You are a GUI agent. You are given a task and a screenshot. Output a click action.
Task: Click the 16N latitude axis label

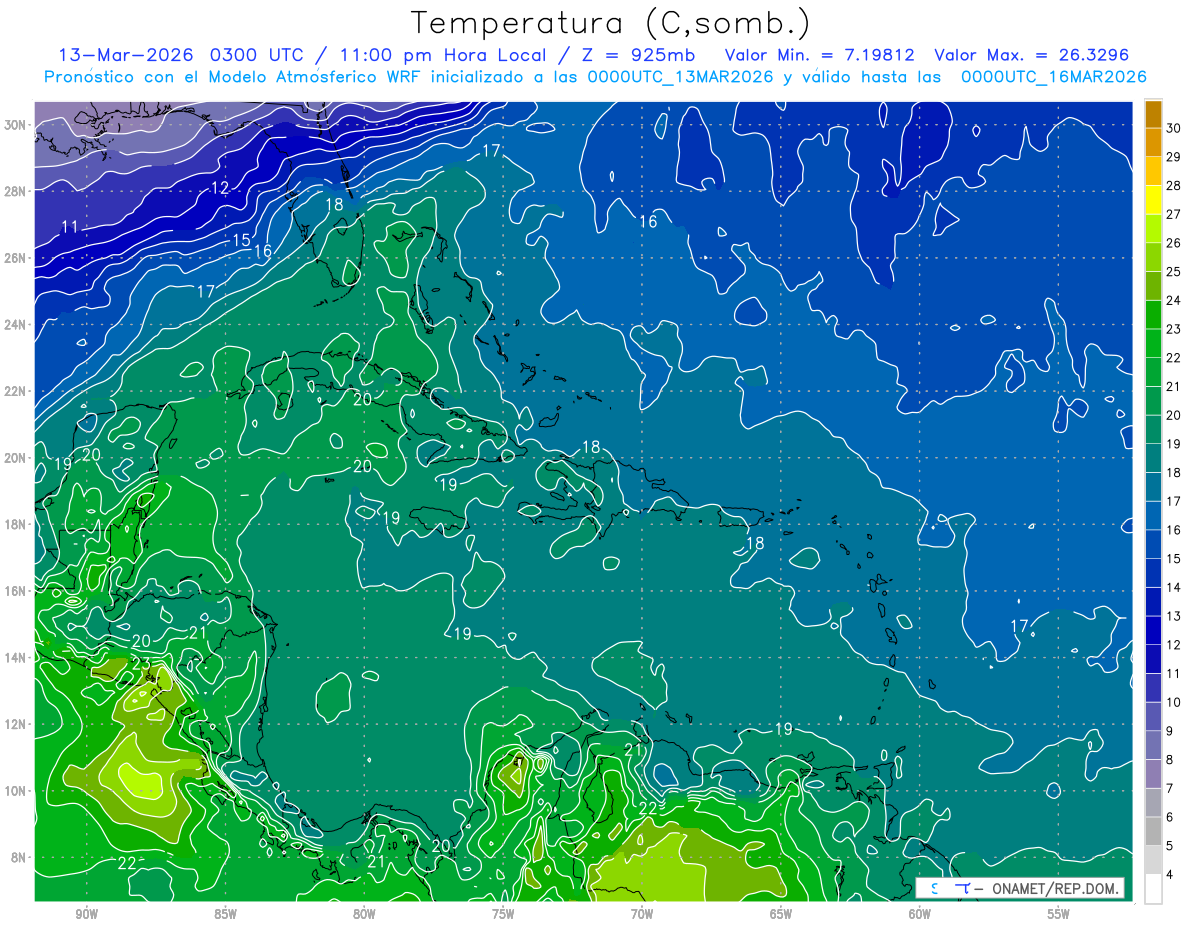point(15,591)
